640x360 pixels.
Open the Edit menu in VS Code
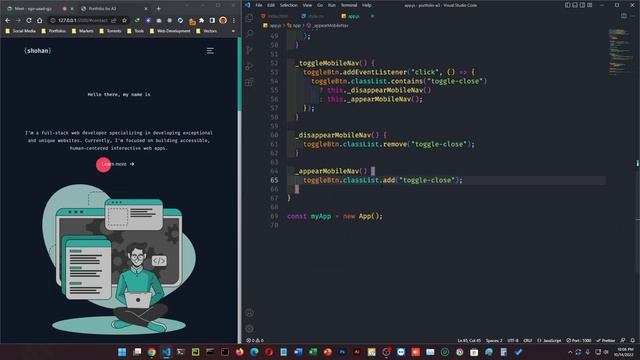coord(271,5)
